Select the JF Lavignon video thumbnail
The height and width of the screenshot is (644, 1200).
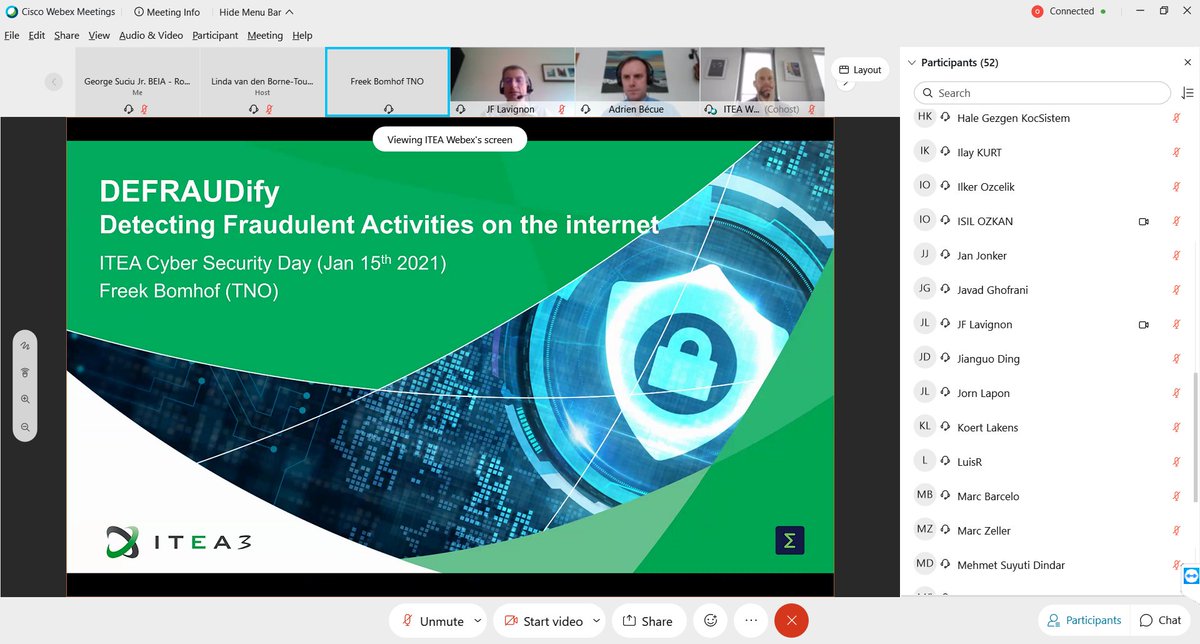point(510,82)
